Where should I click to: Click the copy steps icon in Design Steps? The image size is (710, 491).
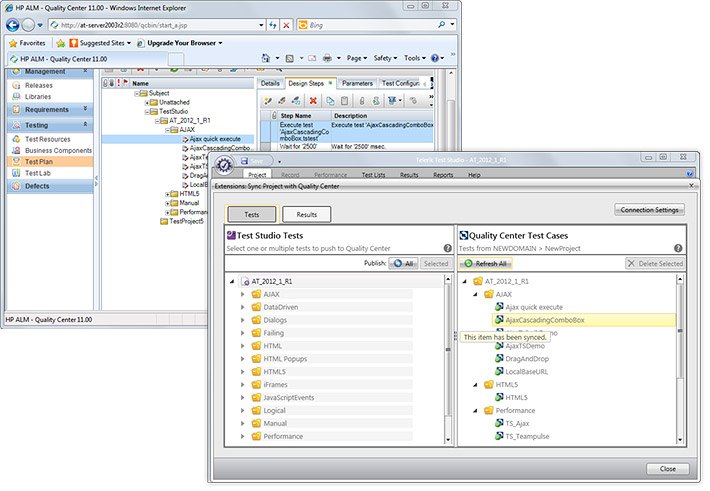click(330, 101)
